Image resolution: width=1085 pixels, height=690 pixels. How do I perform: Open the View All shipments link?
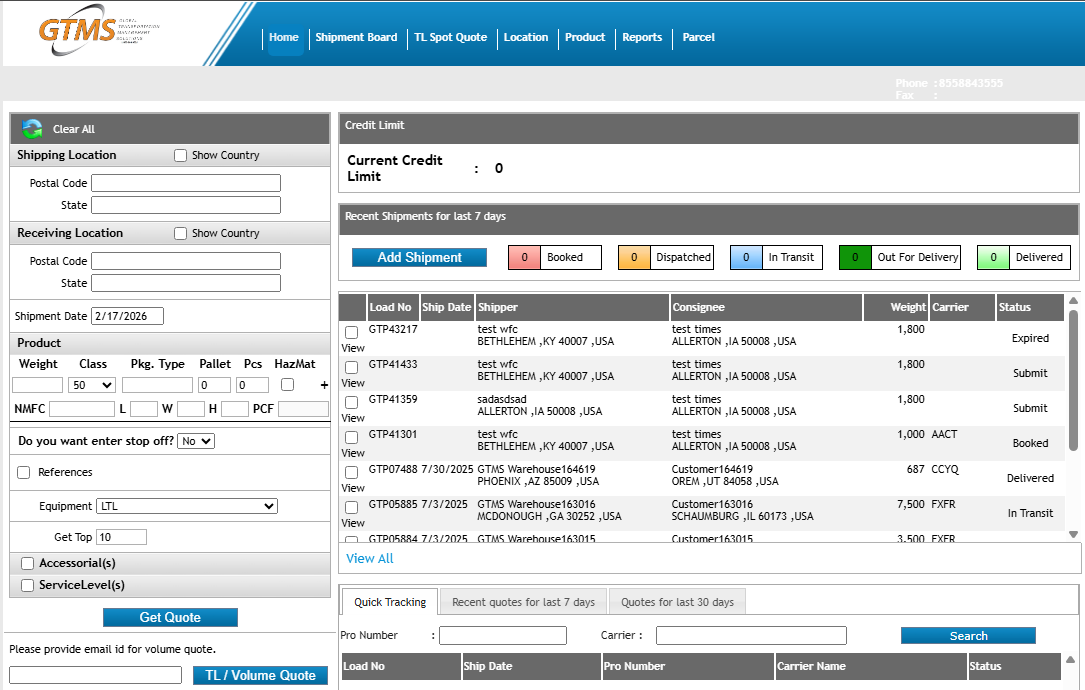point(370,558)
